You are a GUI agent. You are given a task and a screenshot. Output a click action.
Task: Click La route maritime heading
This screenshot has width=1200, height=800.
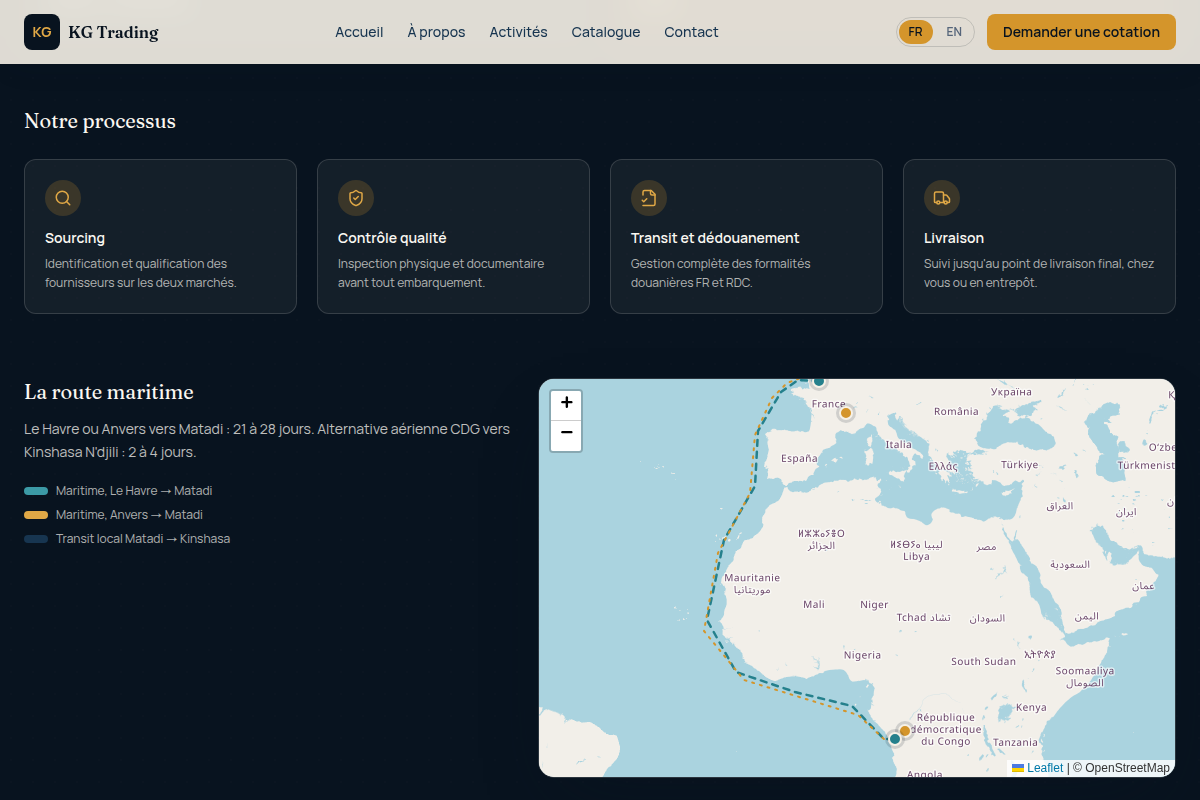[109, 392]
